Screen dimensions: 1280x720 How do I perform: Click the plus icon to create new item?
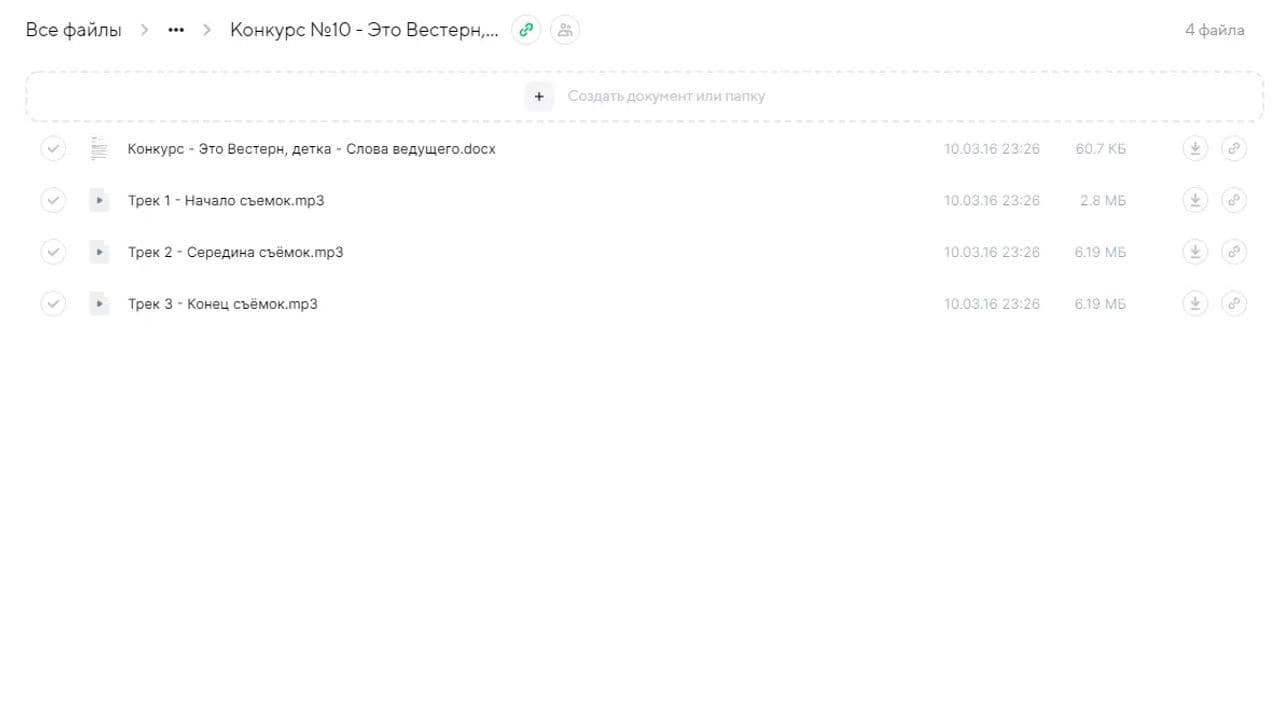coord(539,96)
